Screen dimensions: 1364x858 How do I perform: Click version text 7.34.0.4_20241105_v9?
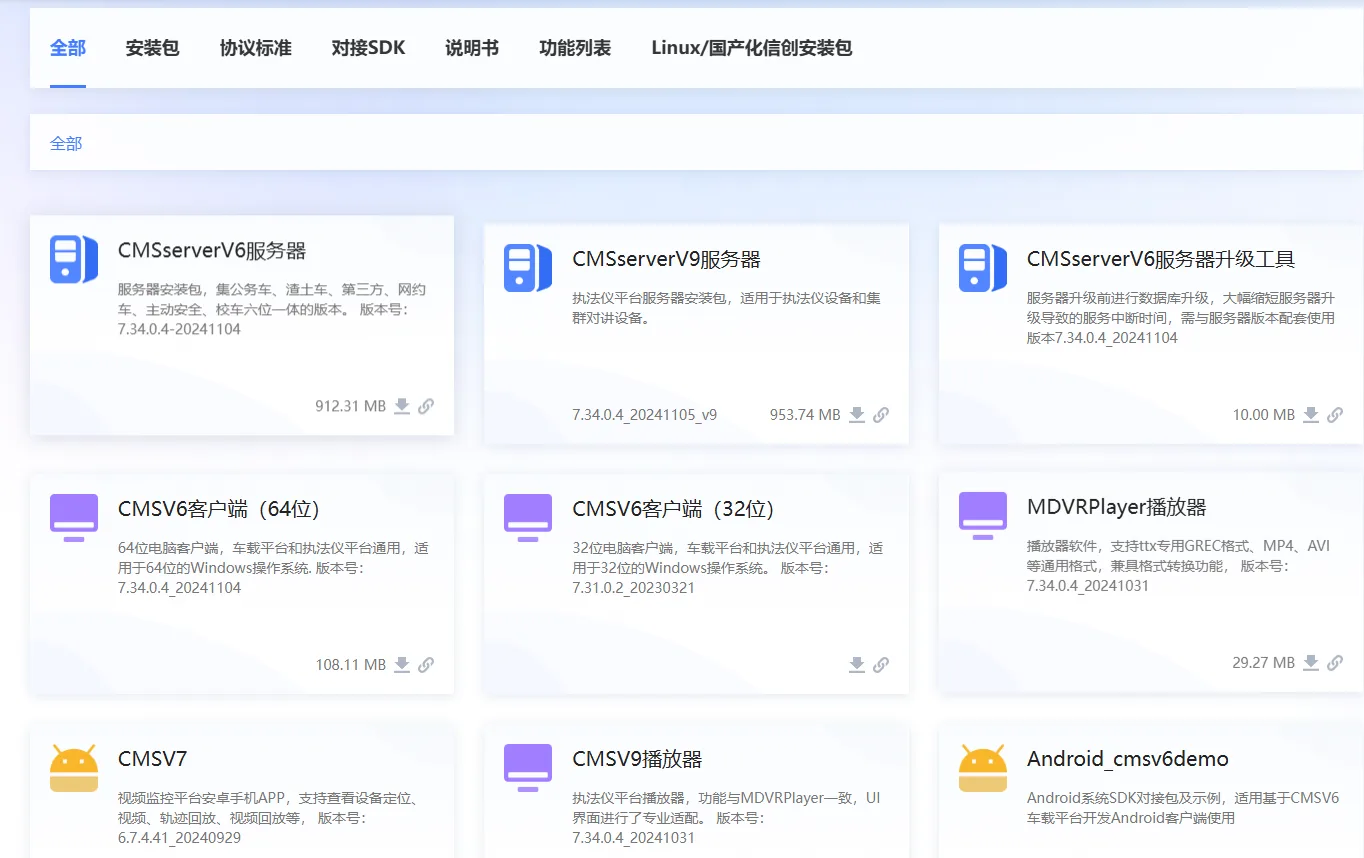click(x=645, y=415)
